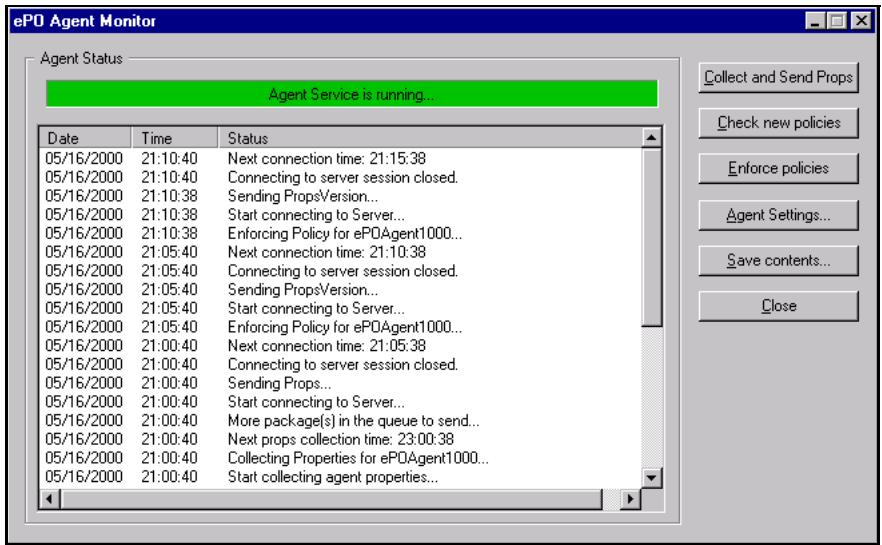Select the 'Sending Props...' log row
Image resolution: width=882 pixels, height=545 pixels.
click(x=279, y=383)
